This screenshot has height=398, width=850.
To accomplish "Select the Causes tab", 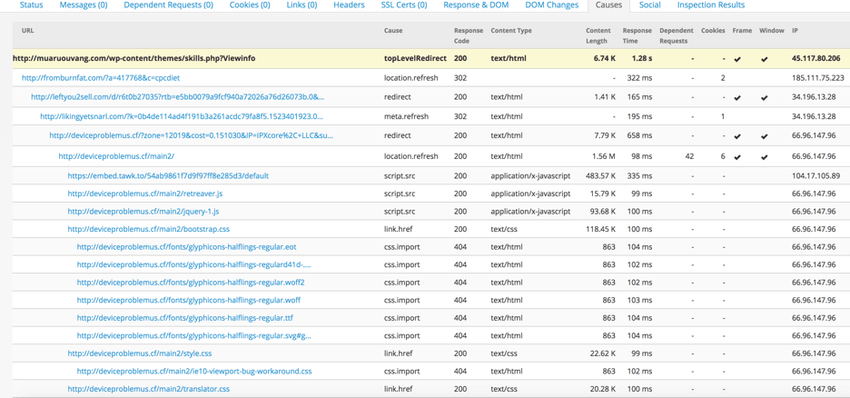I will [608, 5].
